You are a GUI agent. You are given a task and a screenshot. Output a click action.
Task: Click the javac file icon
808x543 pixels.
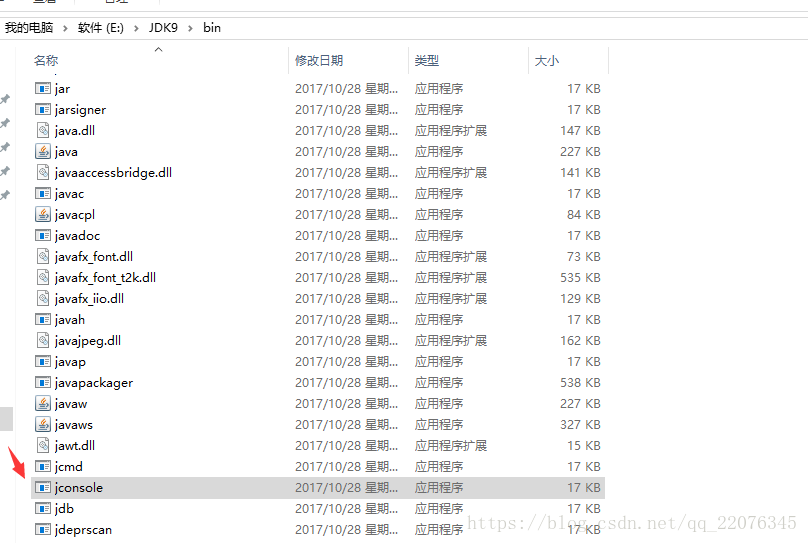tap(43, 194)
